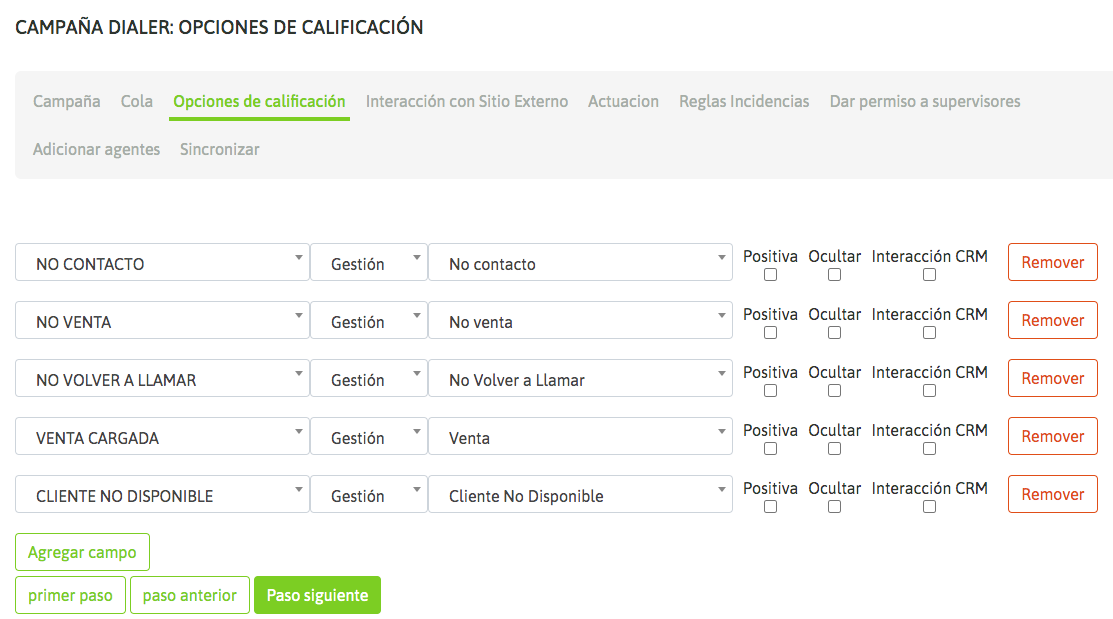Remove the NO VENTA qualification row
Viewport: 1113px width, 619px height.
pos(1052,321)
